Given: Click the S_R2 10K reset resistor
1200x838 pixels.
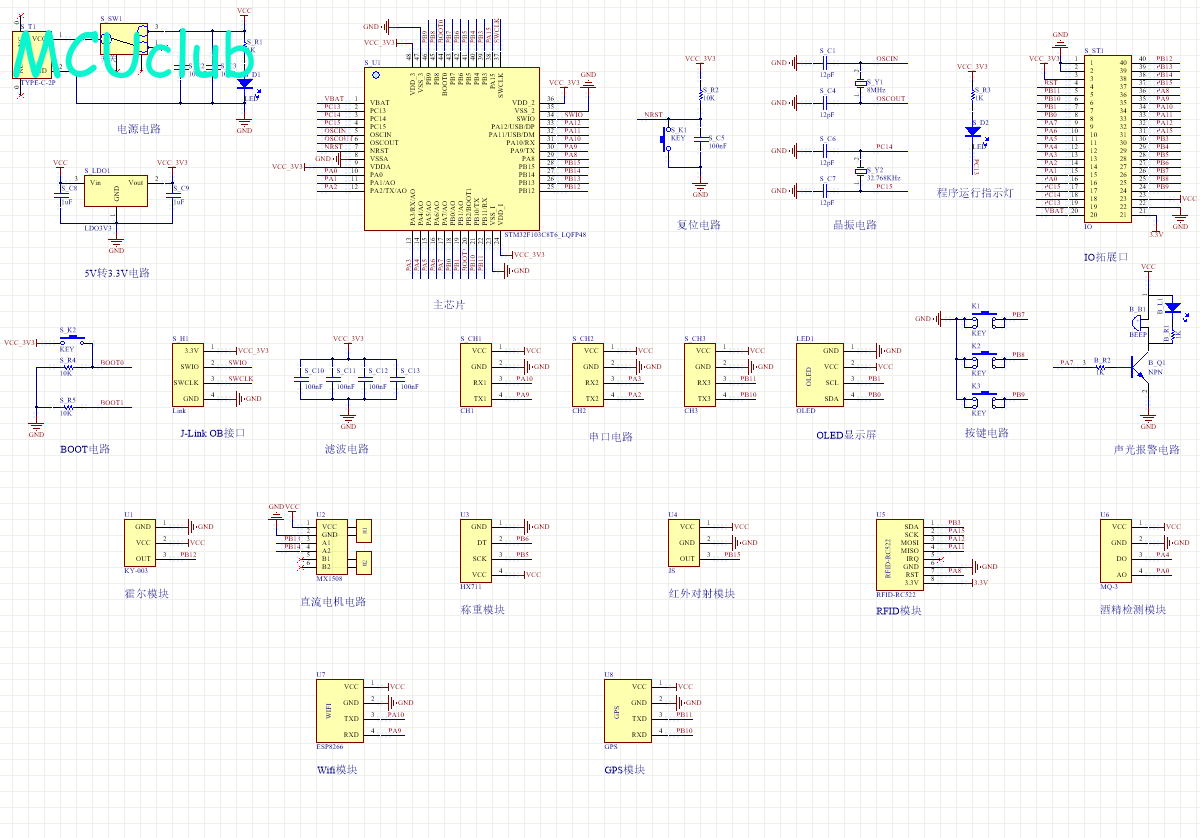Looking at the screenshot, I should pos(702,94).
